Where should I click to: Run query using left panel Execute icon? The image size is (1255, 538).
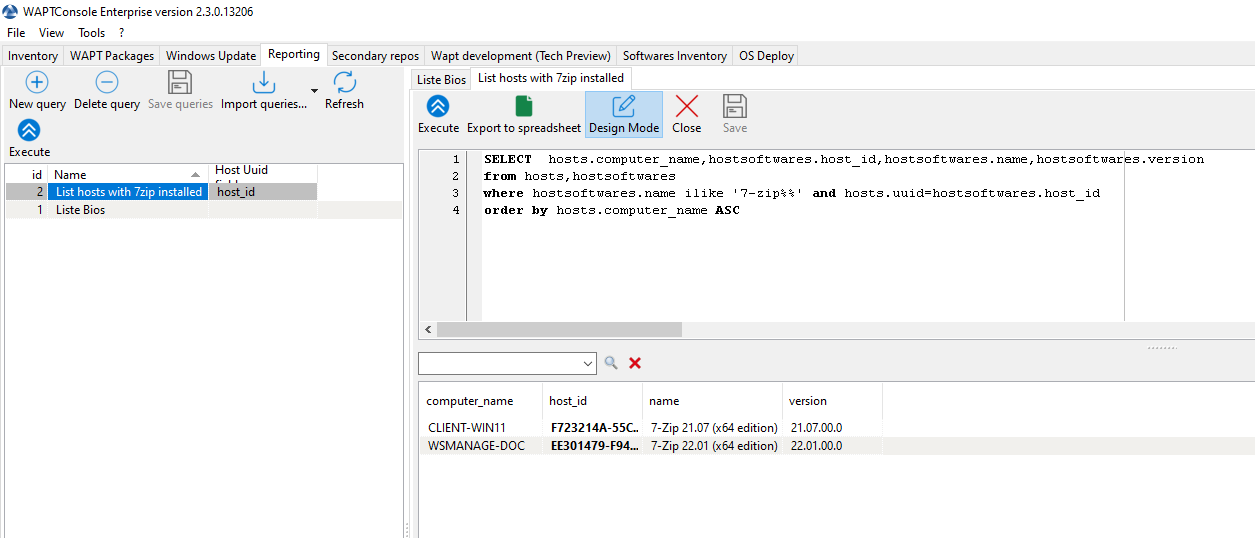(x=29, y=130)
